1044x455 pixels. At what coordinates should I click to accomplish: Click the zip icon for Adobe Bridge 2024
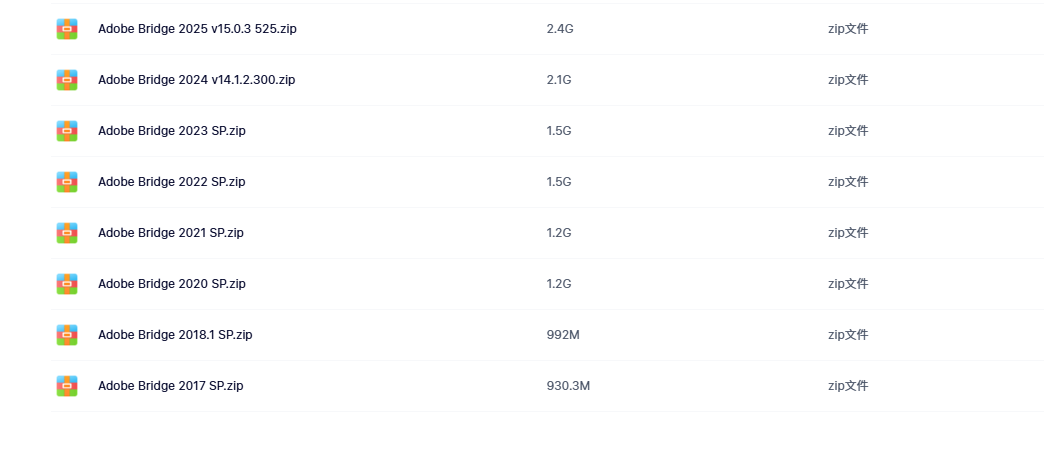[x=67, y=80]
